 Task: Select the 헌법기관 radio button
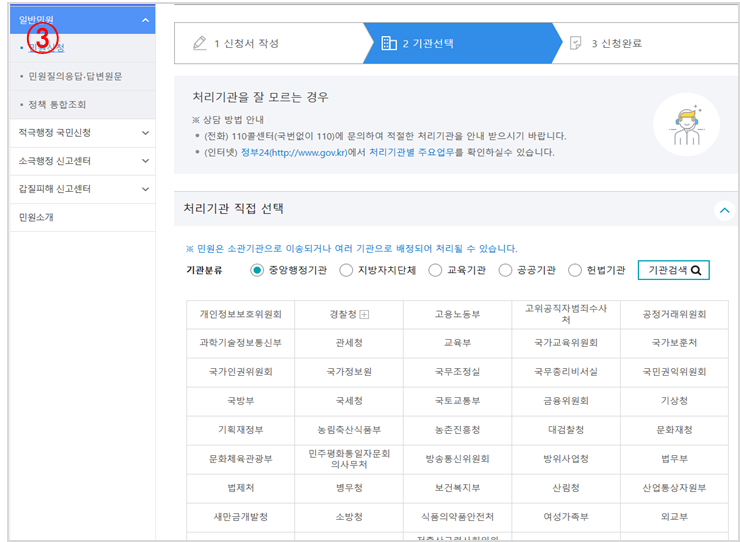[575, 271]
